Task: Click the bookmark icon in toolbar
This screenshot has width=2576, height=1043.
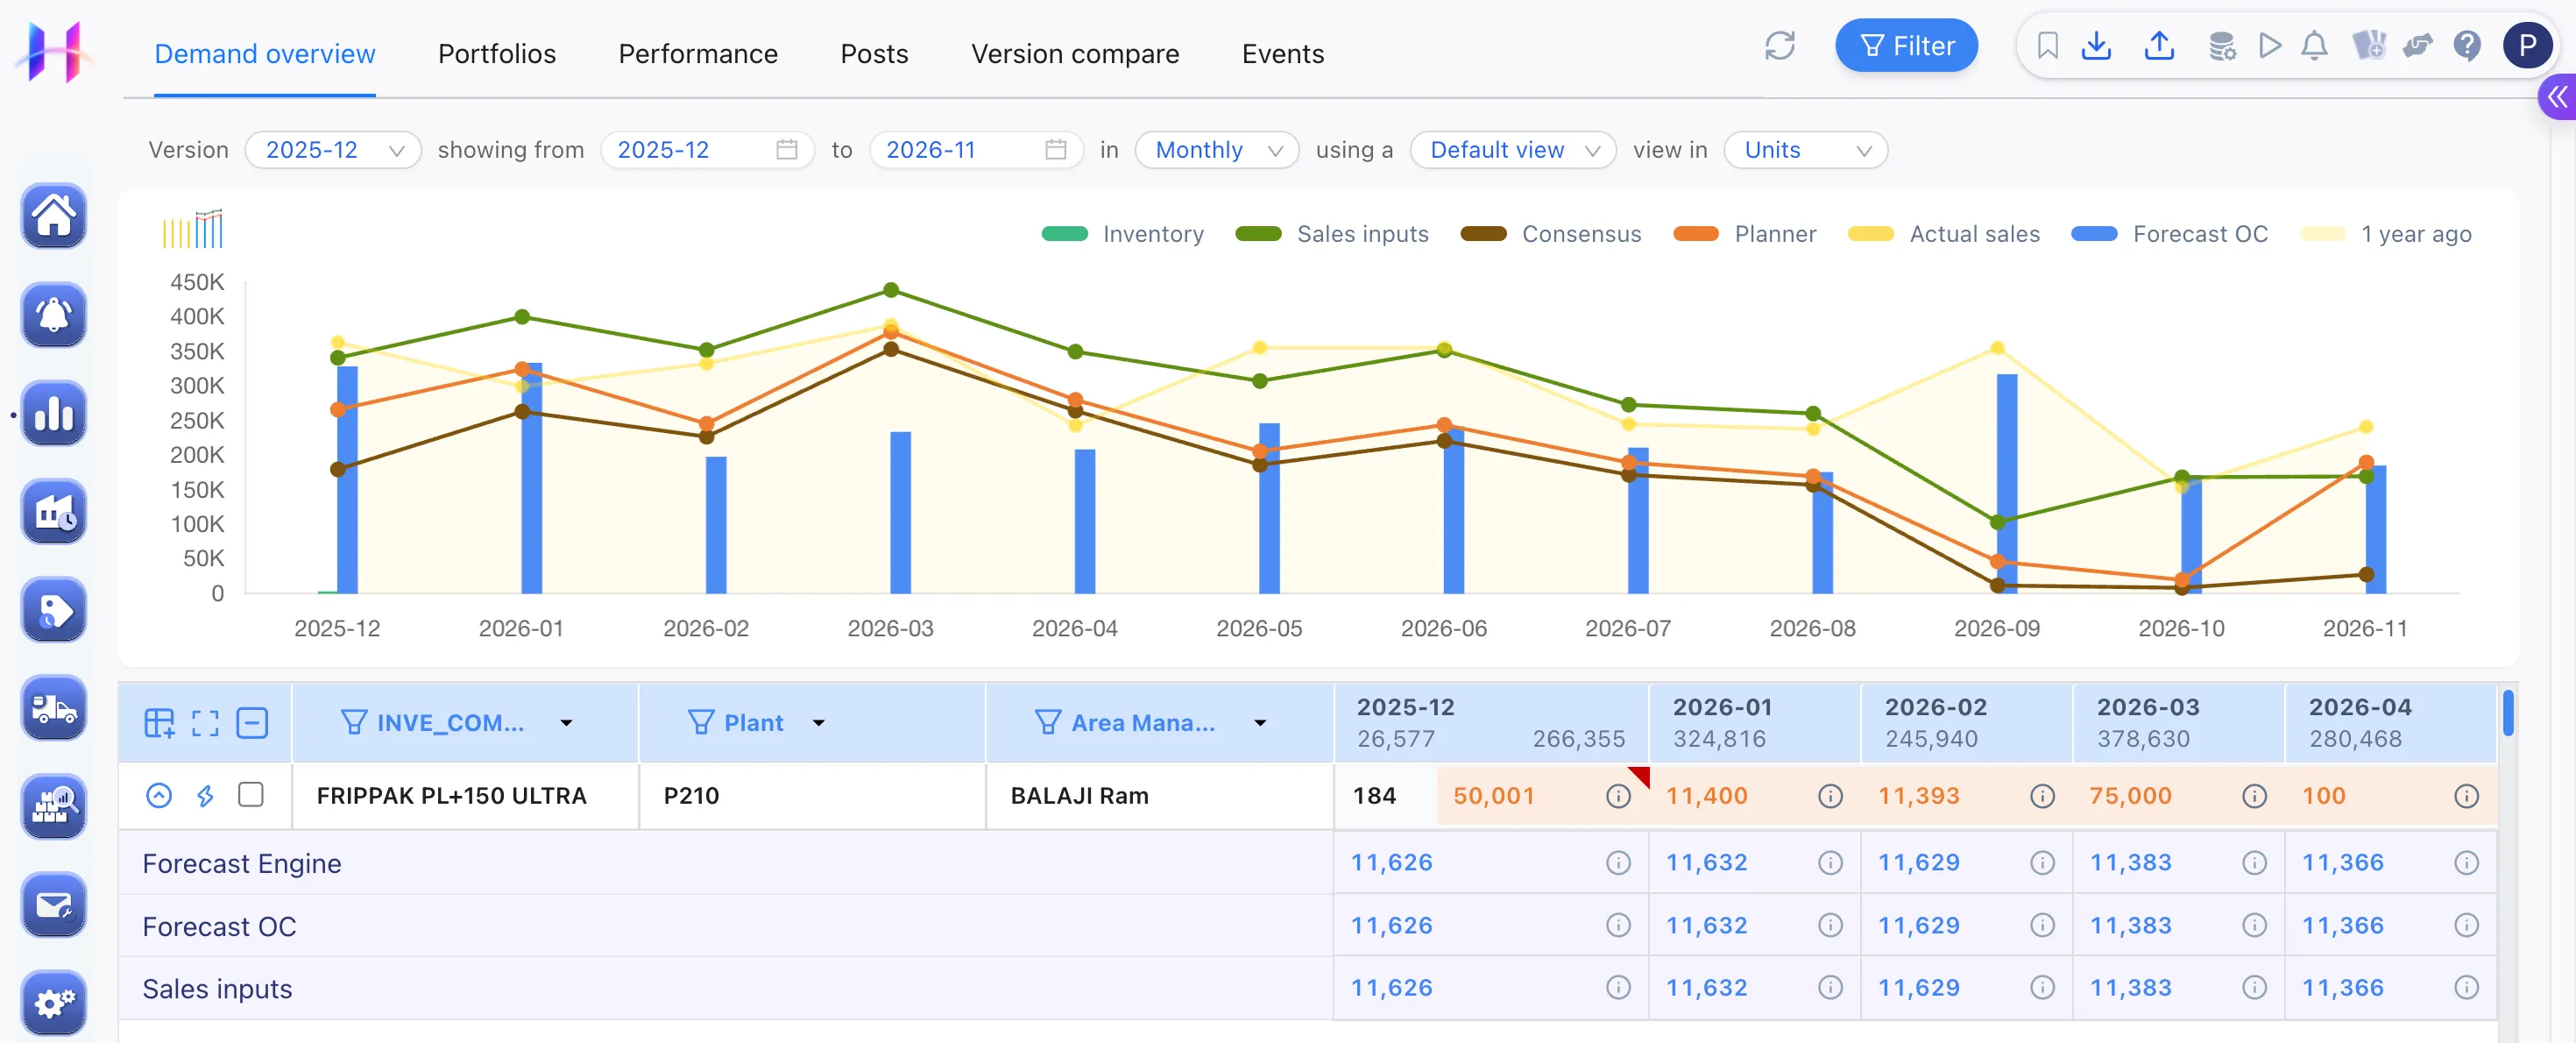Action: coord(2047,46)
